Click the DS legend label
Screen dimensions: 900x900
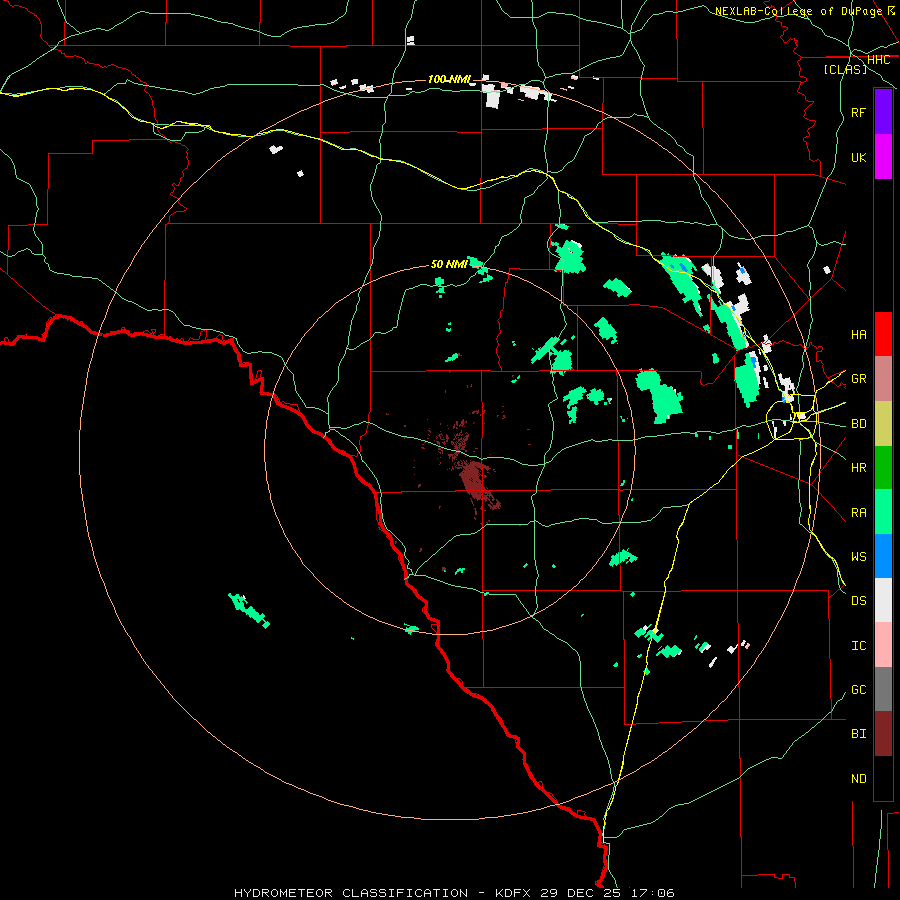858,601
